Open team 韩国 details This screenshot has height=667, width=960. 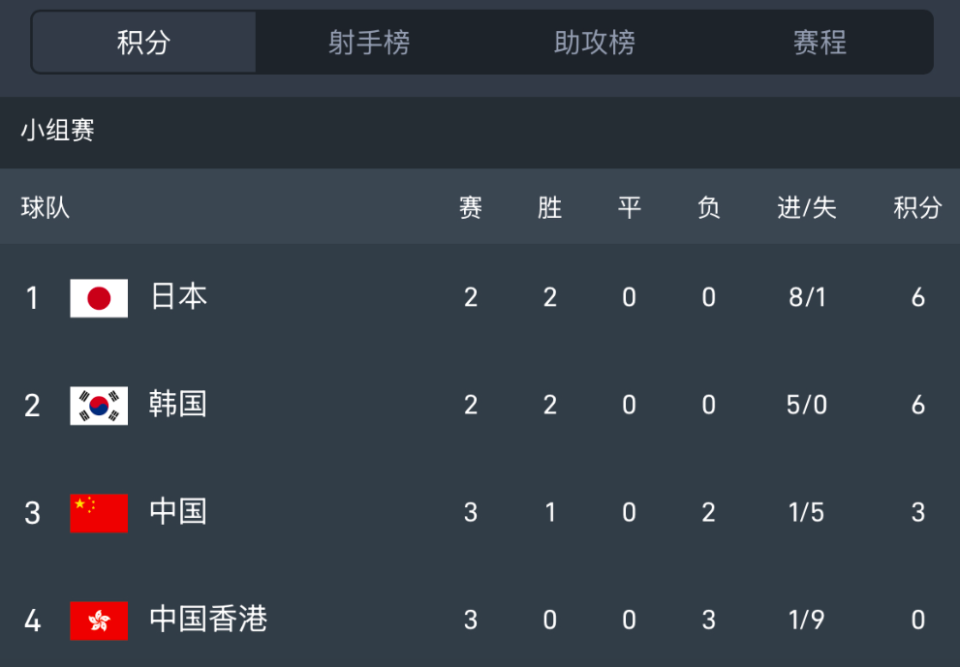(x=178, y=404)
